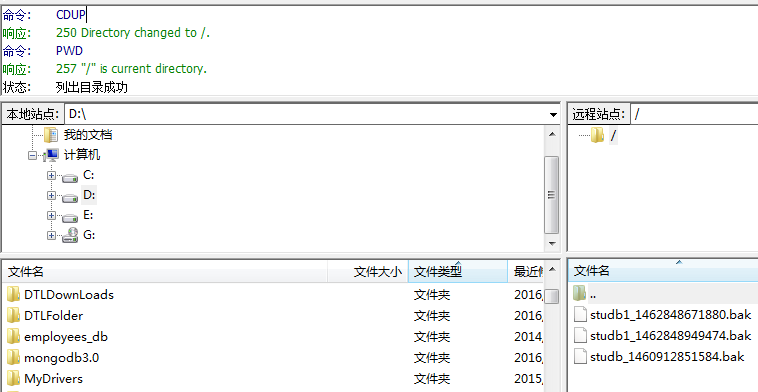Viewport: 758px width, 392px height.
Task: Click the MyDrivers folder icon
Action: tap(14, 378)
